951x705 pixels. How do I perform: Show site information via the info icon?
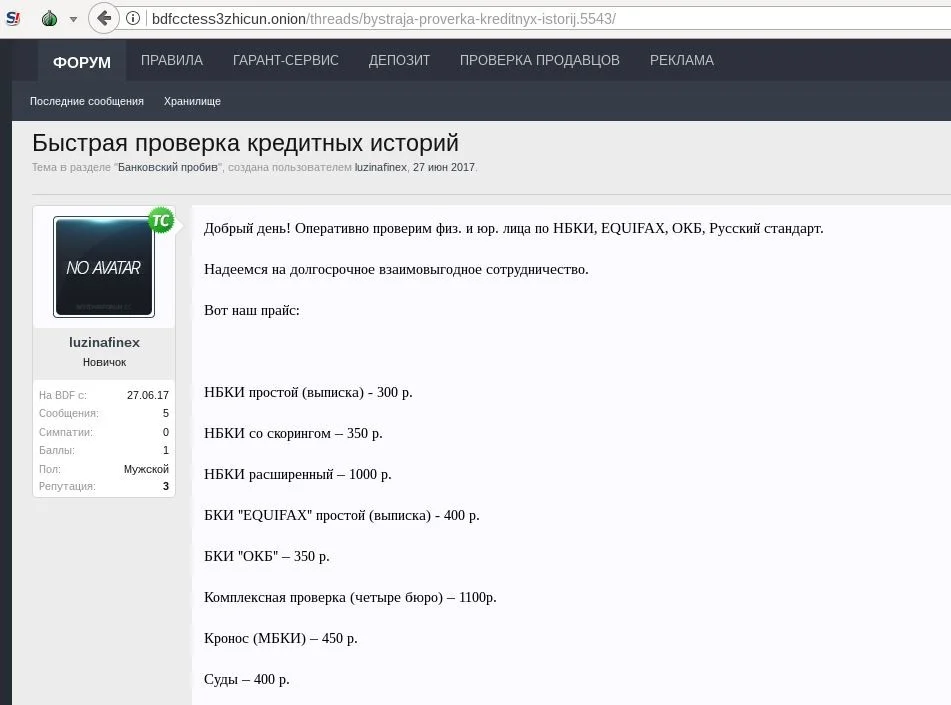pyautogui.click(x=133, y=19)
